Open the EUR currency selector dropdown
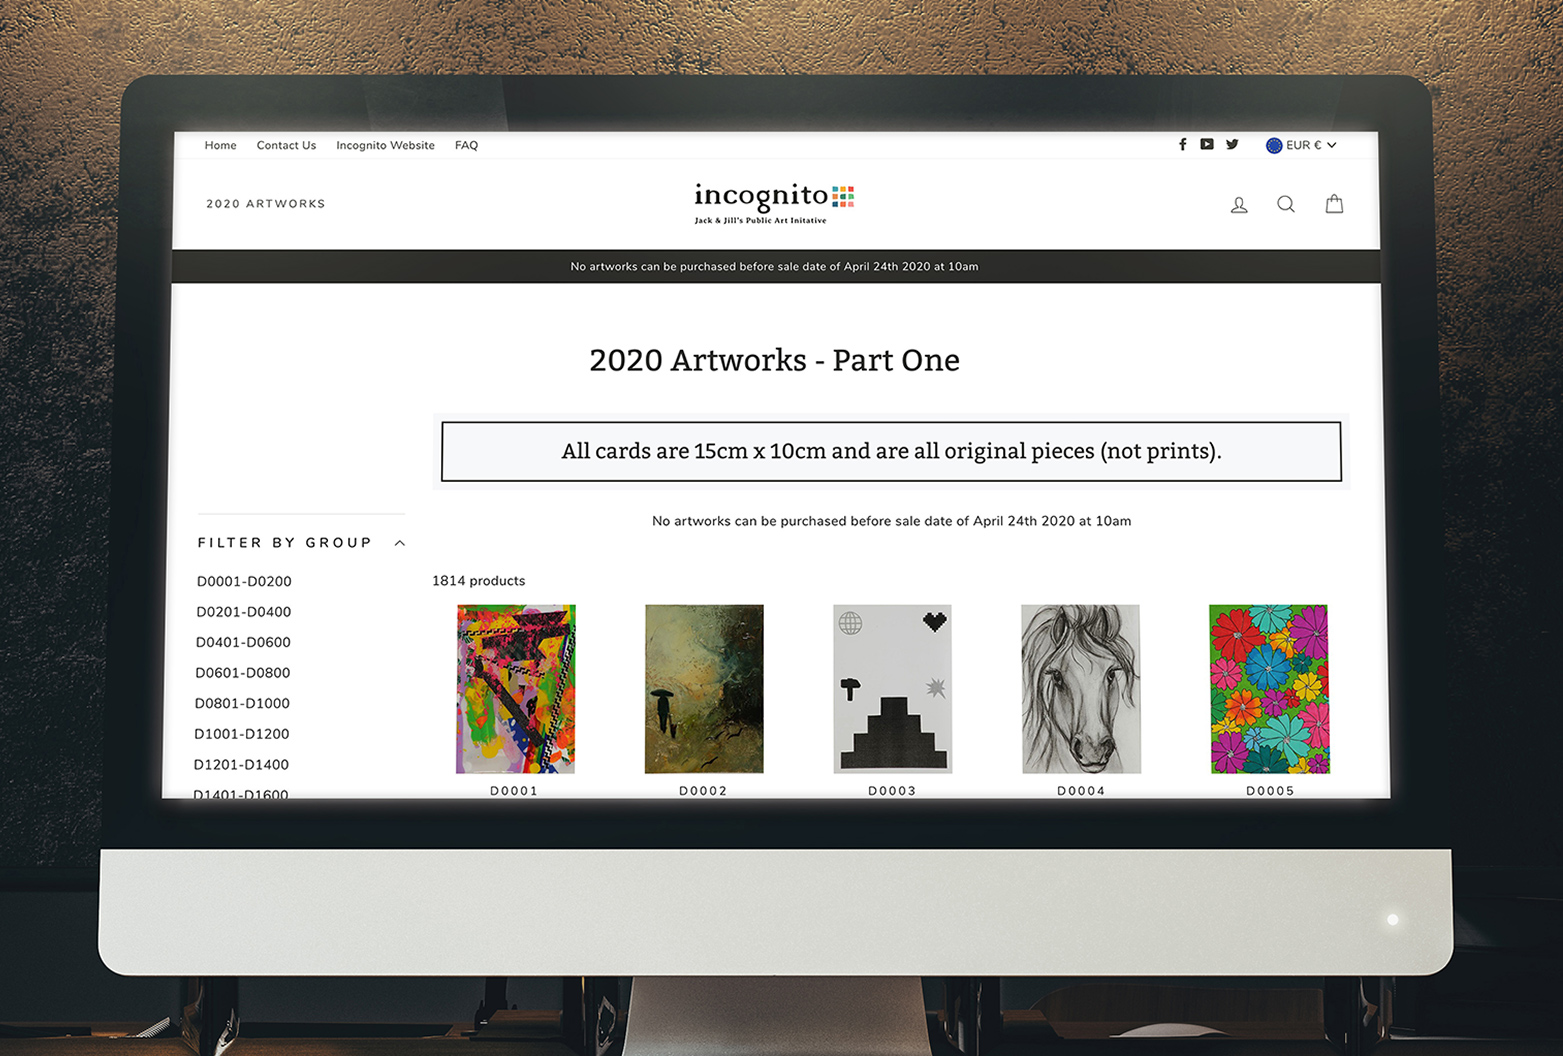This screenshot has width=1563, height=1056. click(x=1301, y=145)
